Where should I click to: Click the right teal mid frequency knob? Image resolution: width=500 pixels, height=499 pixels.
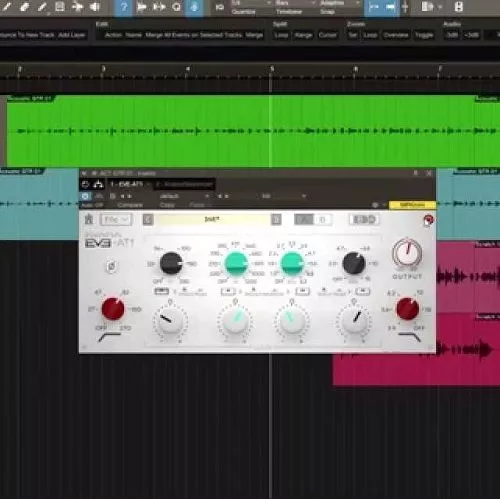(x=292, y=263)
